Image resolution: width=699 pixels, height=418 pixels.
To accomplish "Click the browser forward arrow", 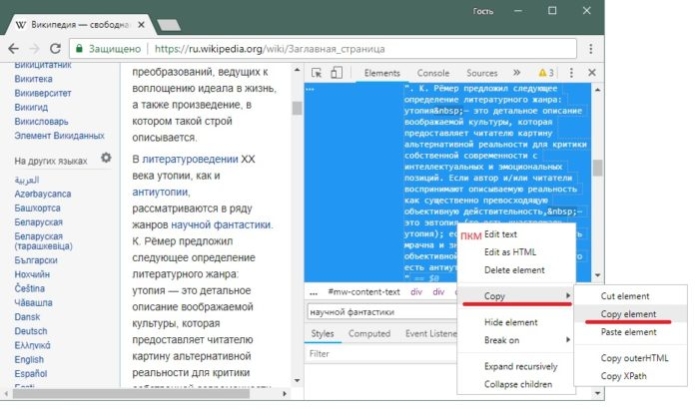I will (x=34, y=49).
